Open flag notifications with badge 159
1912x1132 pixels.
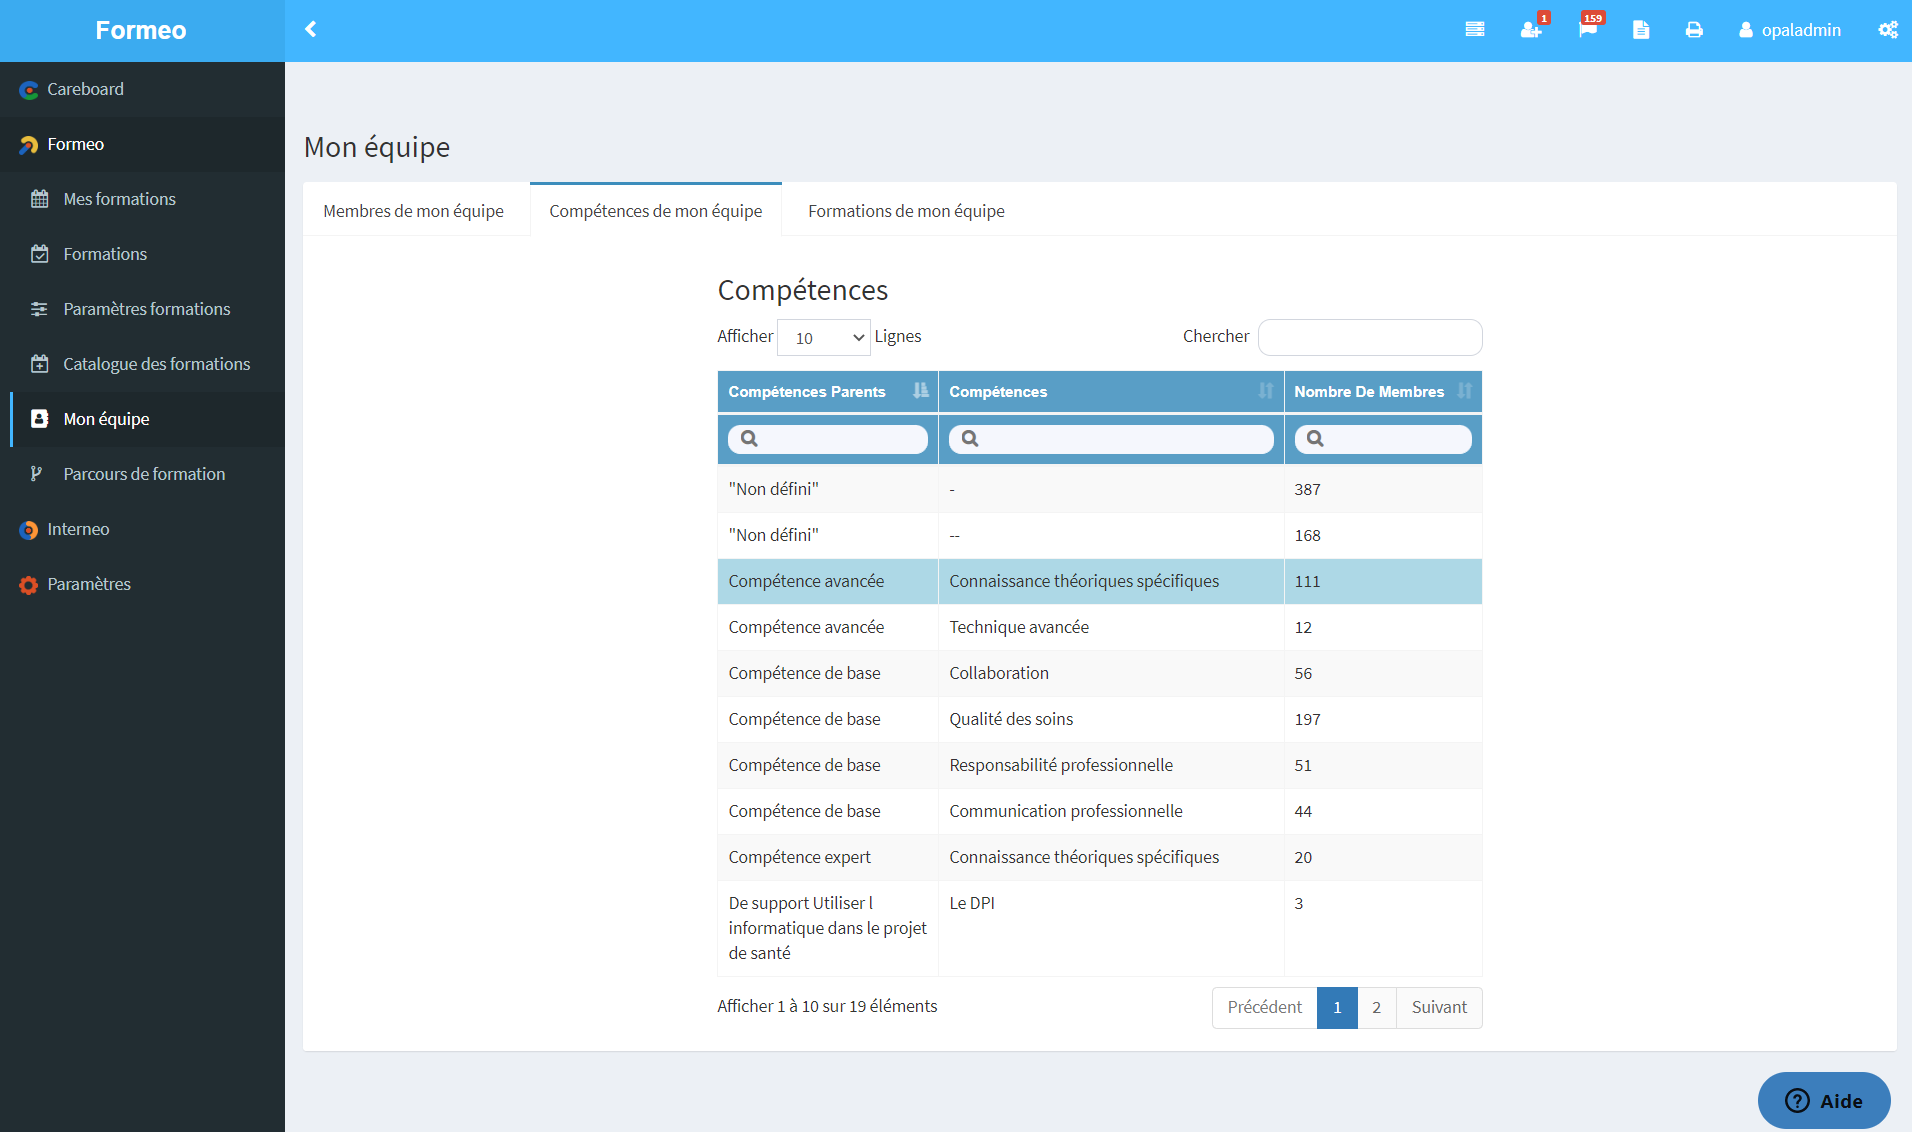(1588, 30)
